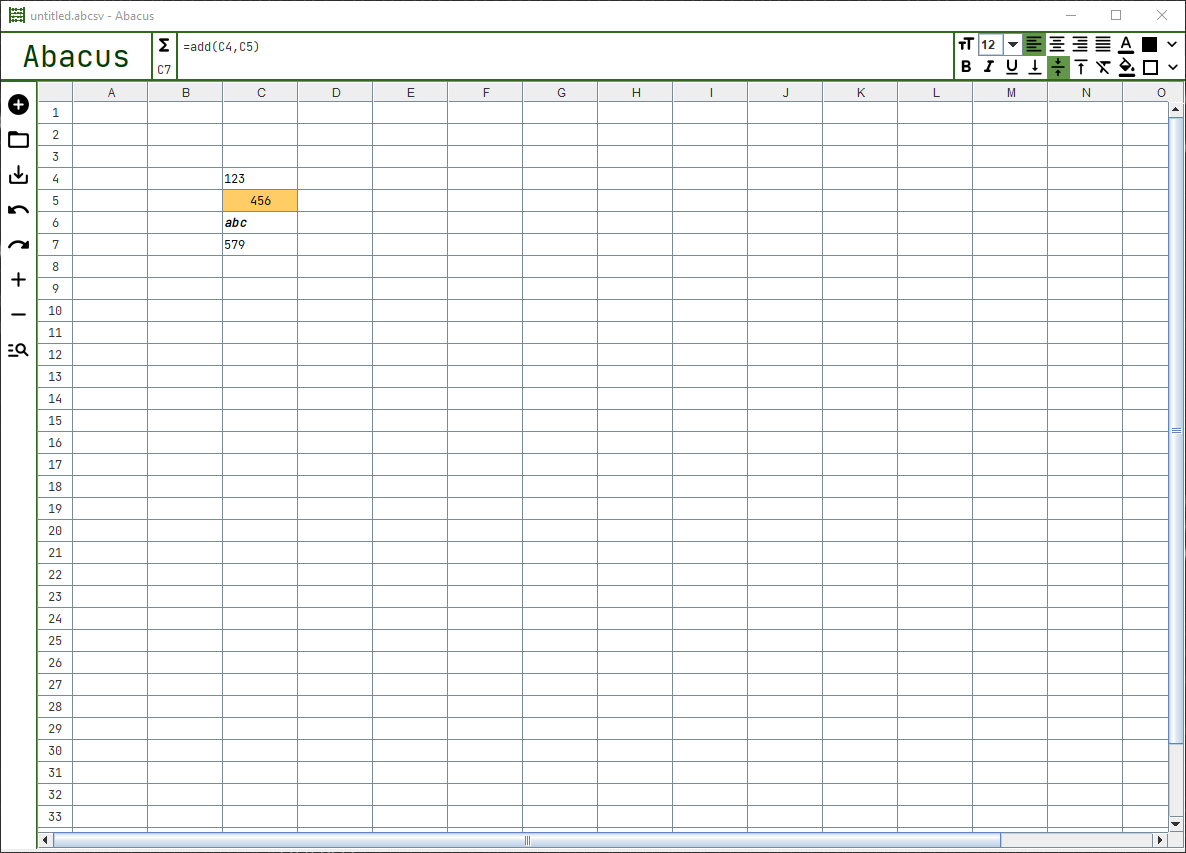The height and width of the screenshot is (853, 1186).
Task: Select the orange cell containing 456
Action: [x=260, y=200]
